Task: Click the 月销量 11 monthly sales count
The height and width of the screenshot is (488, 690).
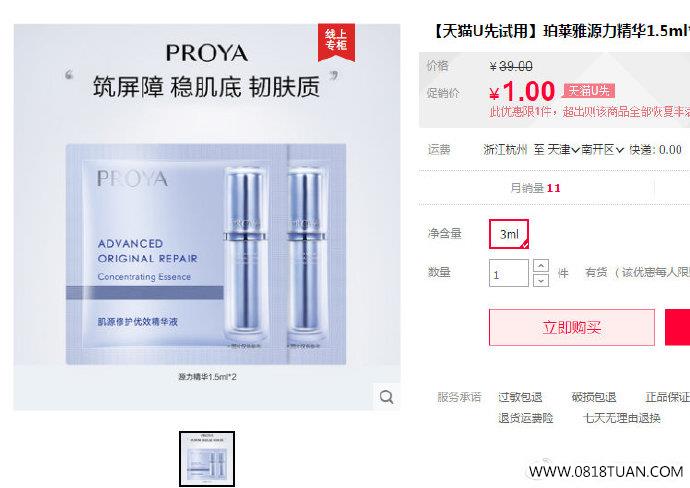Action: [536, 188]
